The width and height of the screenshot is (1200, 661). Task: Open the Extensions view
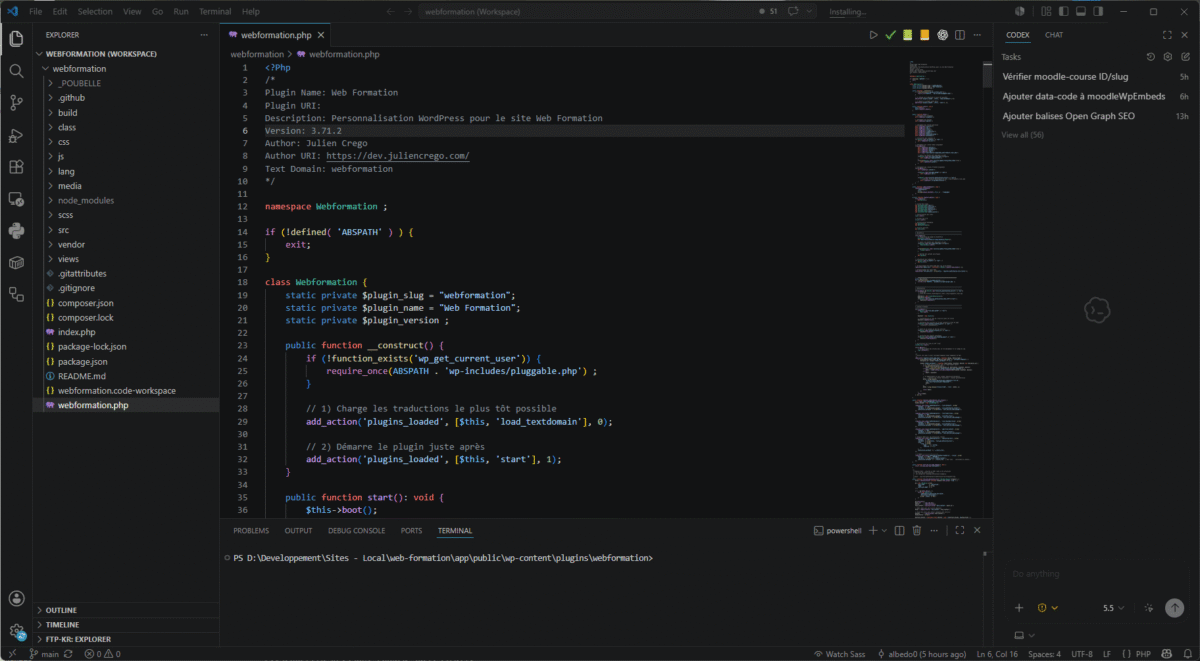click(16, 167)
